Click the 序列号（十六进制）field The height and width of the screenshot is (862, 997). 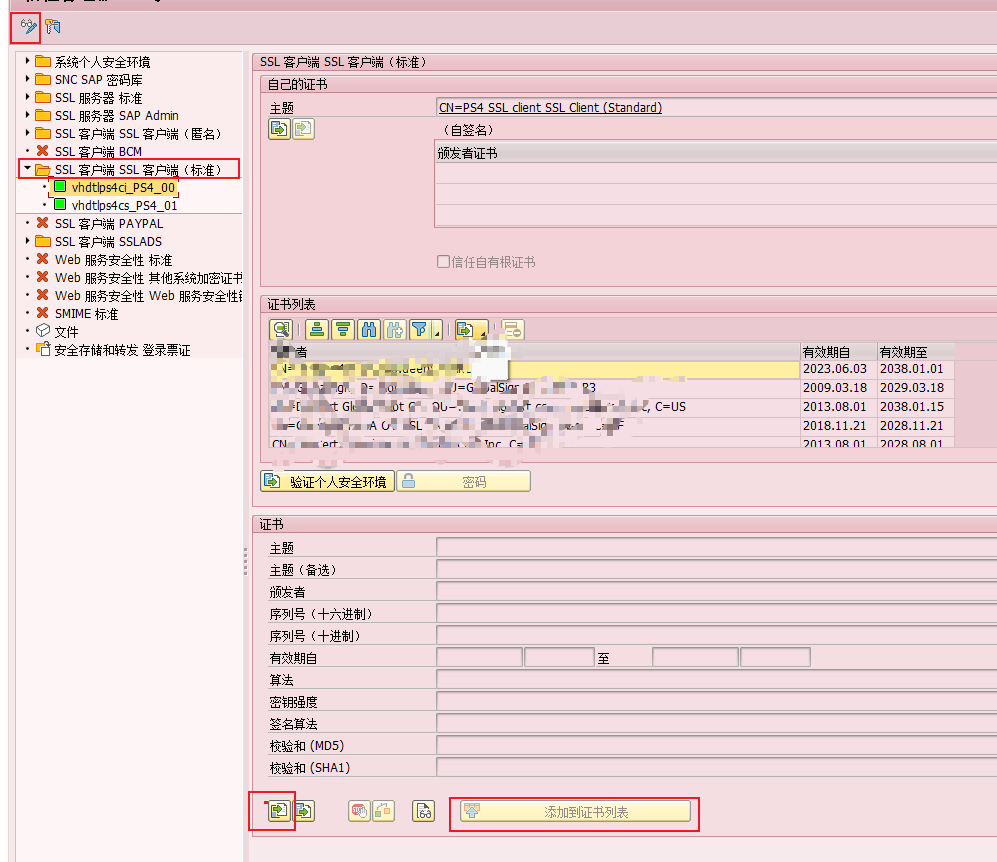pos(717,613)
